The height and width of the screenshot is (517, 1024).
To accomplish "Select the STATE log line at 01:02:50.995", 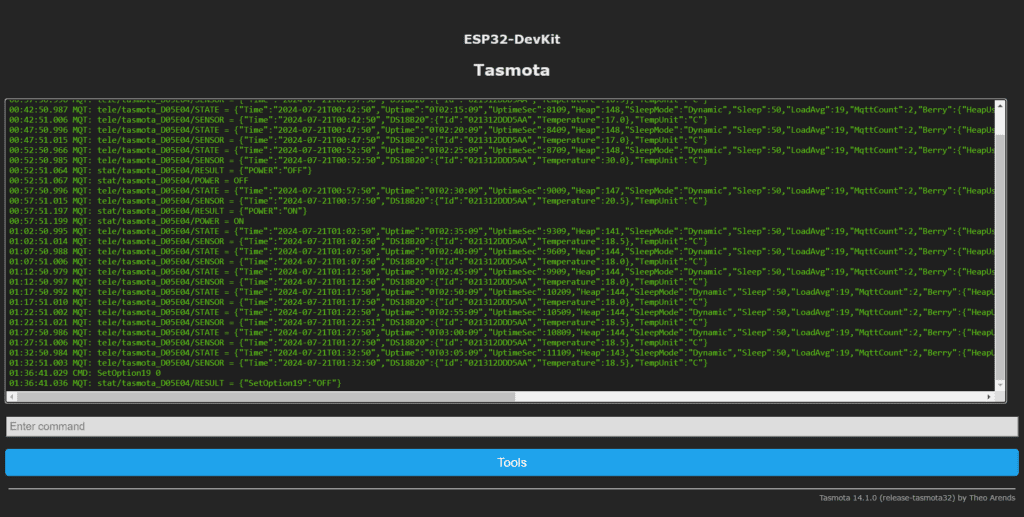I will click(x=502, y=231).
